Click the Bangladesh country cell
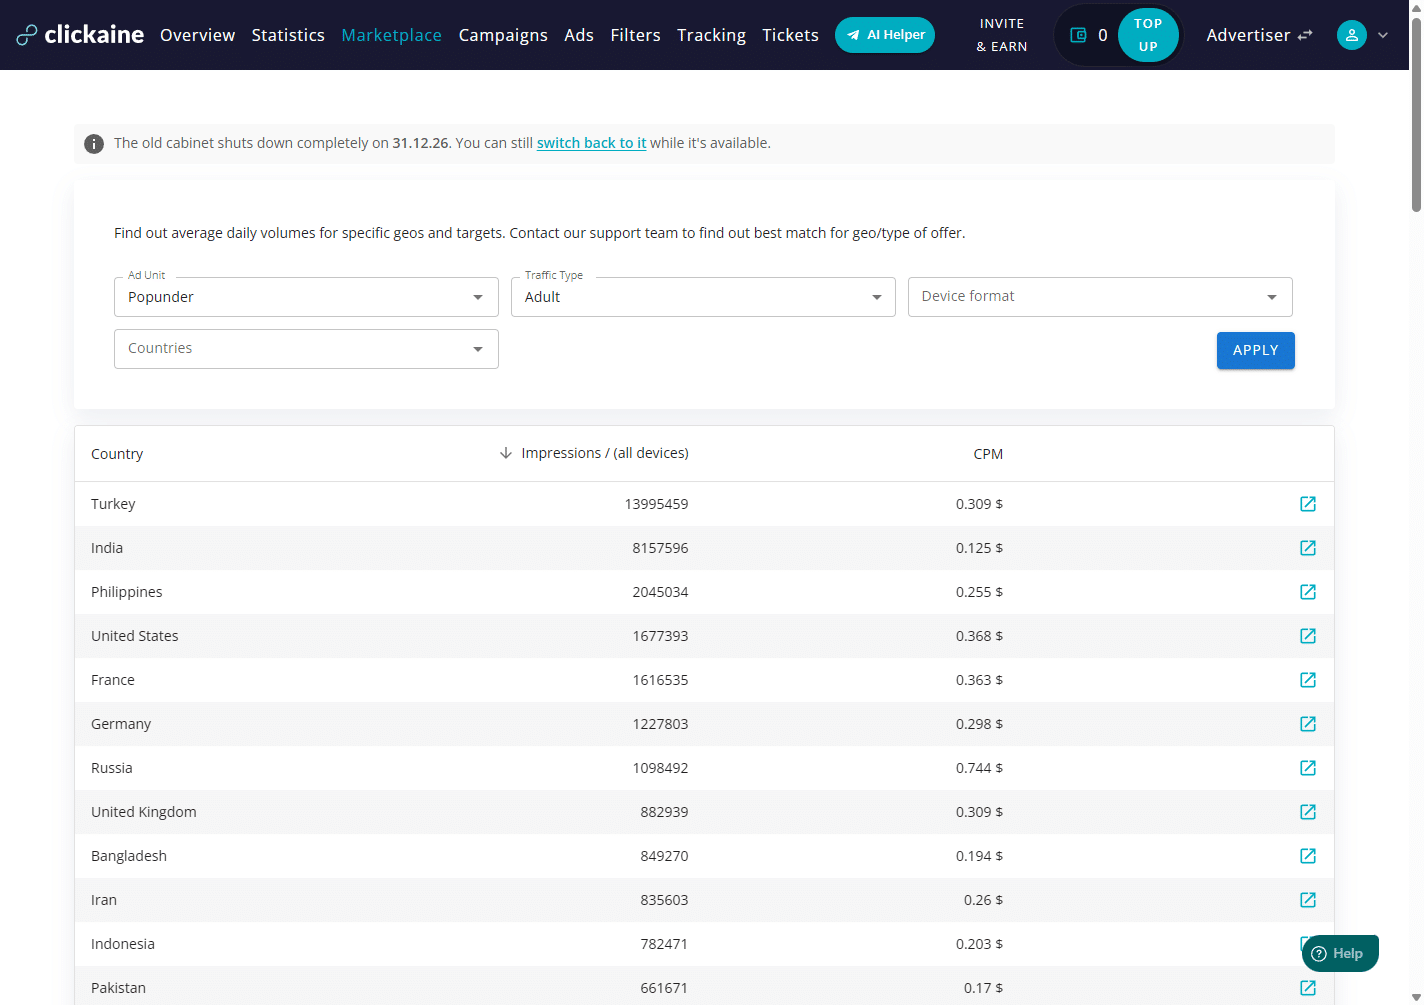Image resolution: width=1424 pixels, height=1005 pixels. [129, 856]
